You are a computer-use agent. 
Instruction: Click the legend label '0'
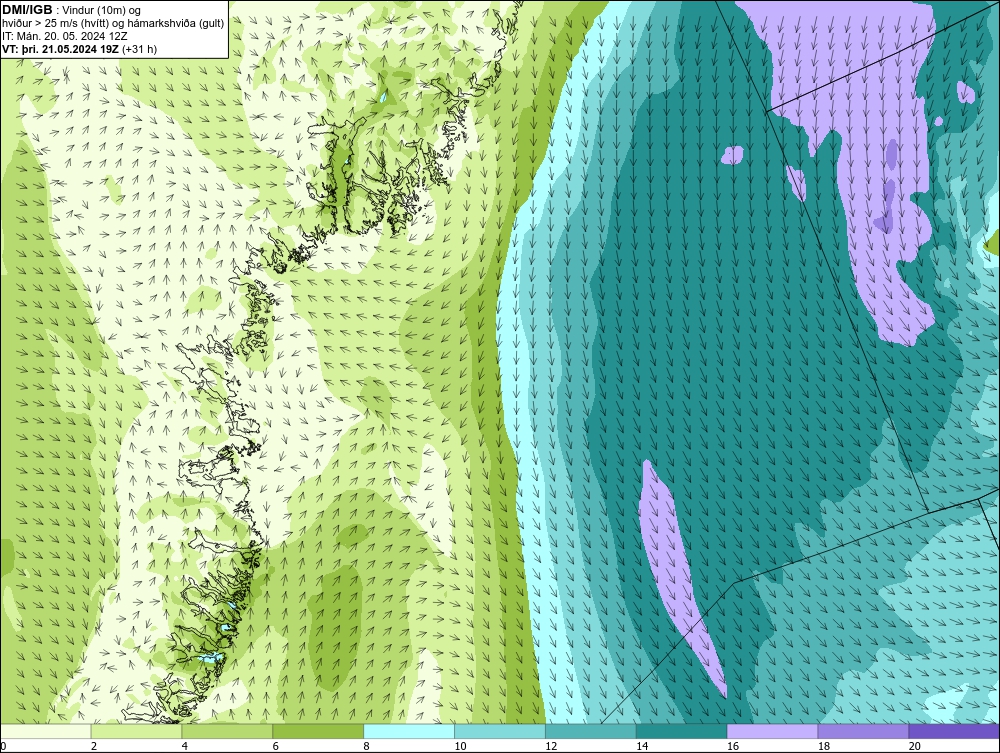[3, 746]
